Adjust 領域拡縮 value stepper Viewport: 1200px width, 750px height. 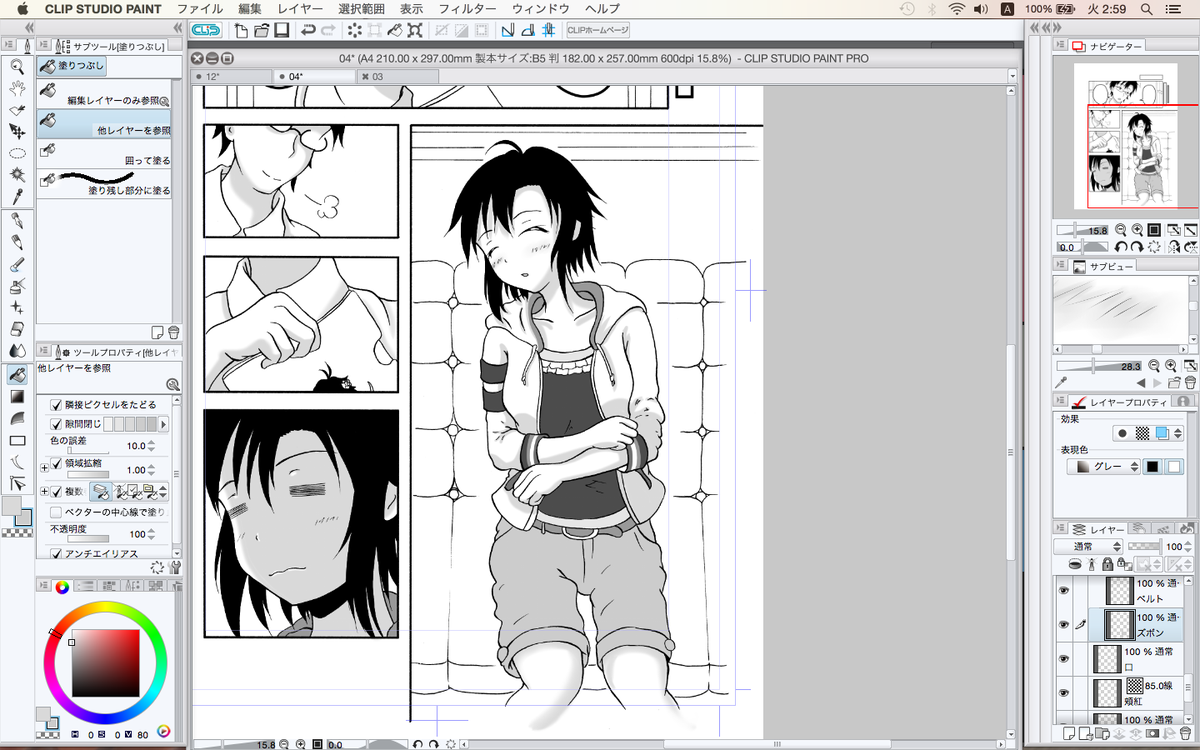coord(151,469)
